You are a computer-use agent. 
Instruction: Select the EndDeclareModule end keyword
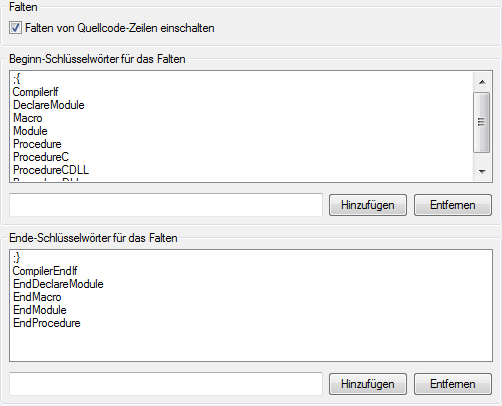(x=58, y=284)
